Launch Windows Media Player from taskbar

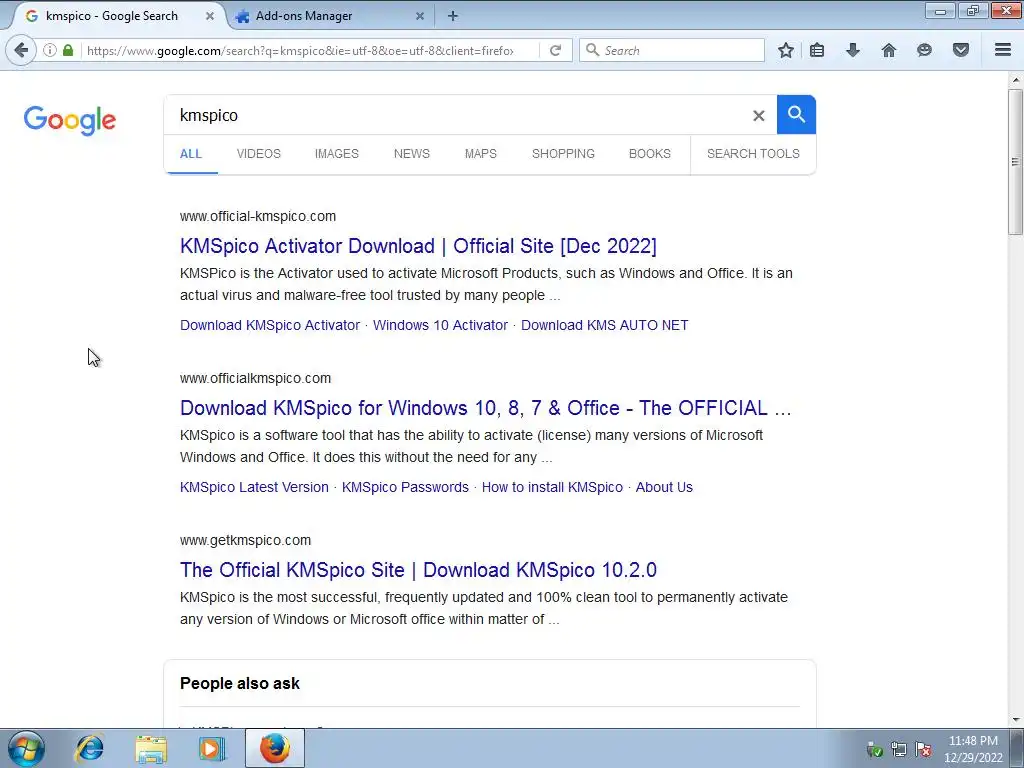click(212, 748)
